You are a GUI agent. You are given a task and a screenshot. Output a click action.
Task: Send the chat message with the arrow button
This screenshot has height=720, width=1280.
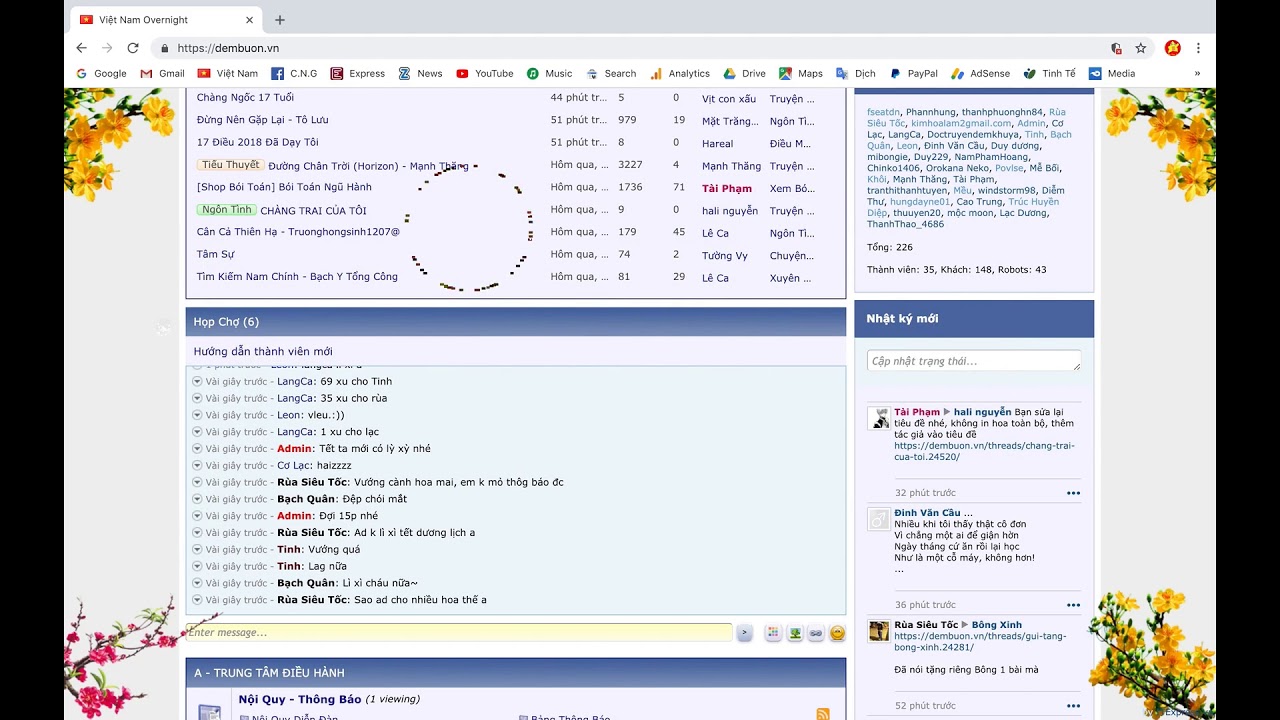tap(744, 633)
